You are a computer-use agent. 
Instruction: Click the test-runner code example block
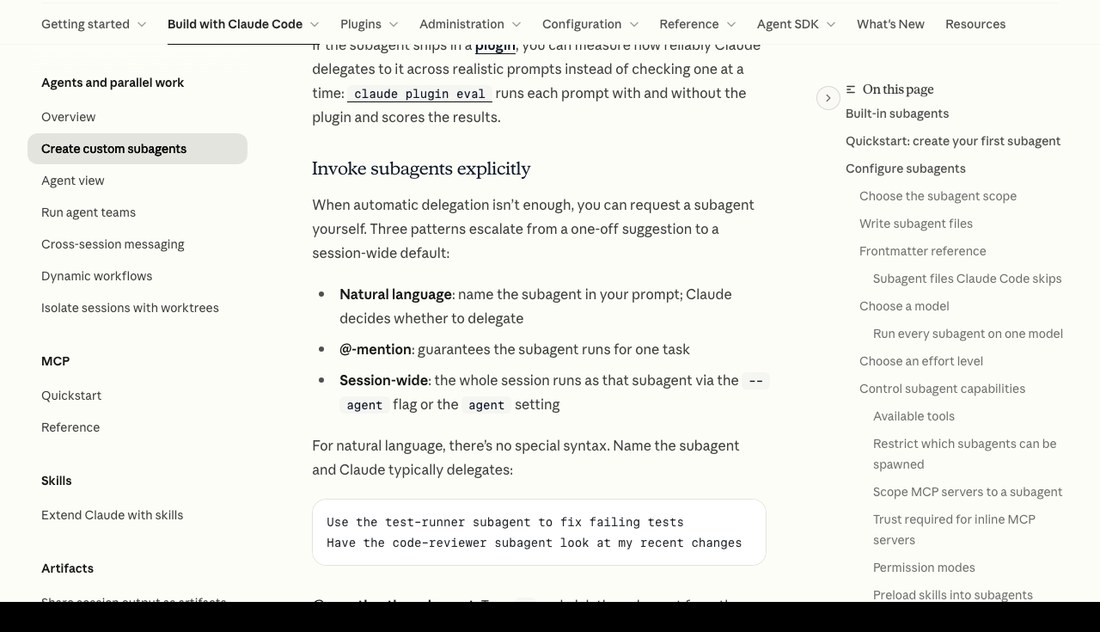(x=539, y=532)
